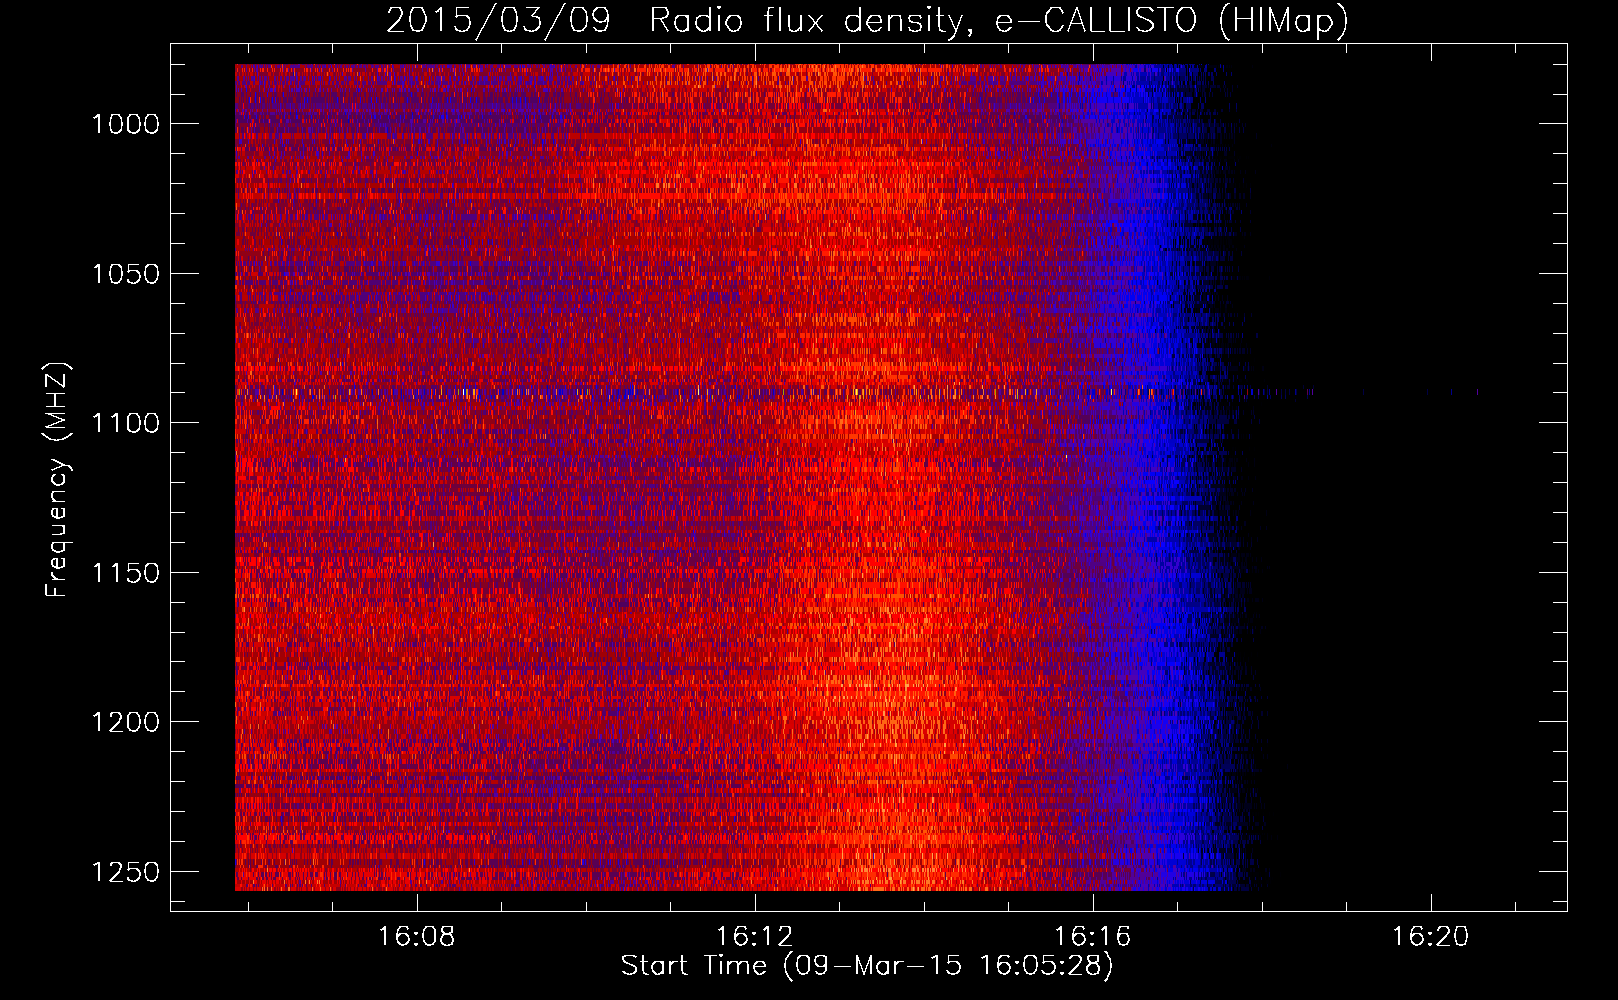Click the 1050 frequency tick label

(x=126, y=274)
